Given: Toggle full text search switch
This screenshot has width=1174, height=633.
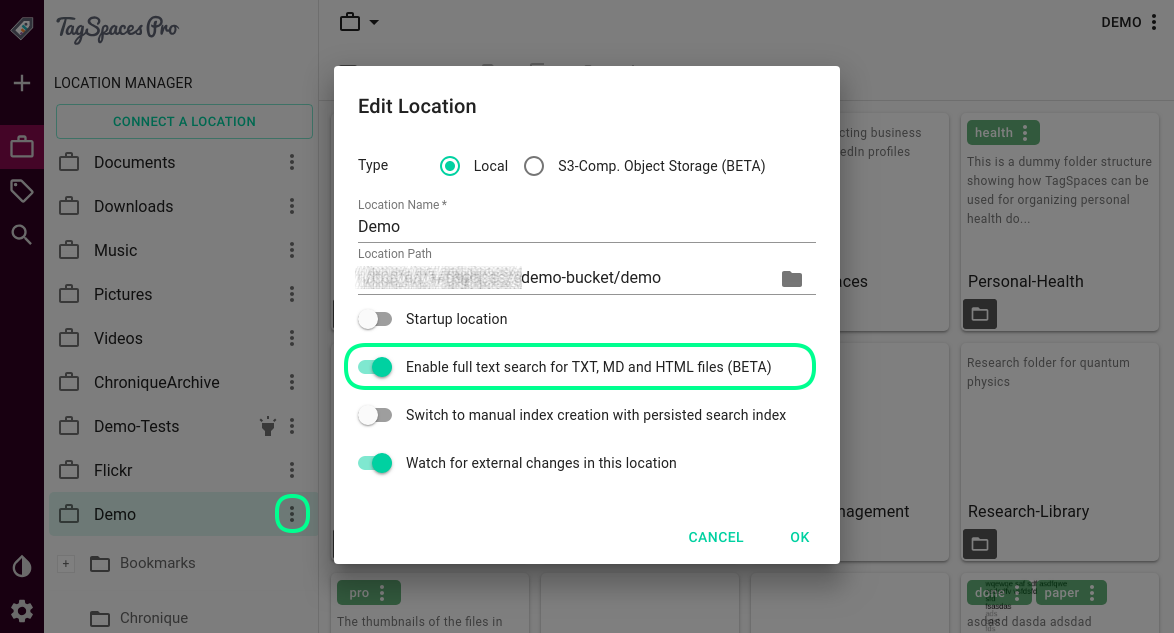Looking at the screenshot, I should (375, 367).
